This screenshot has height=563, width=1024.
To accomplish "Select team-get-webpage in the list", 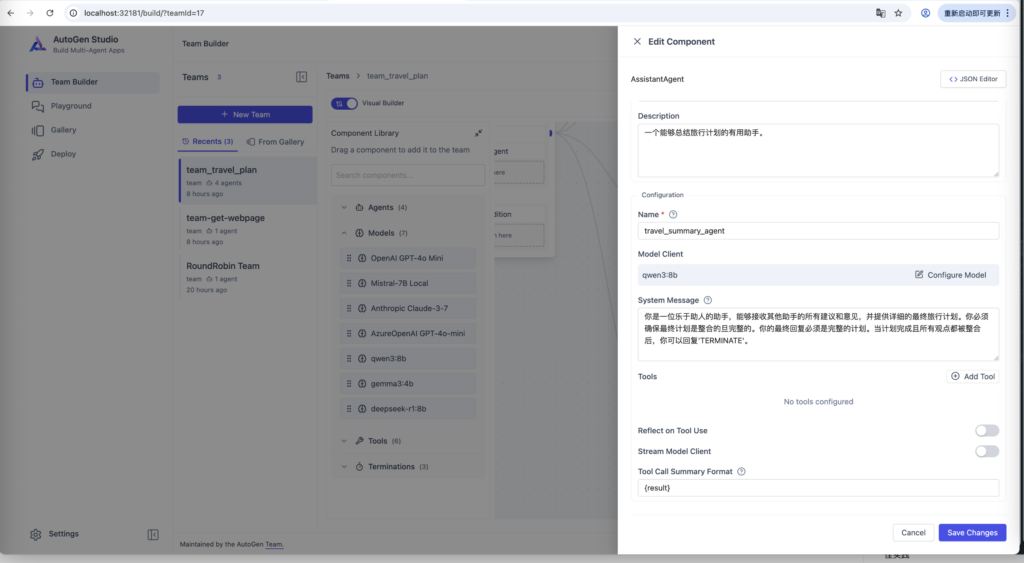I will coord(248,229).
